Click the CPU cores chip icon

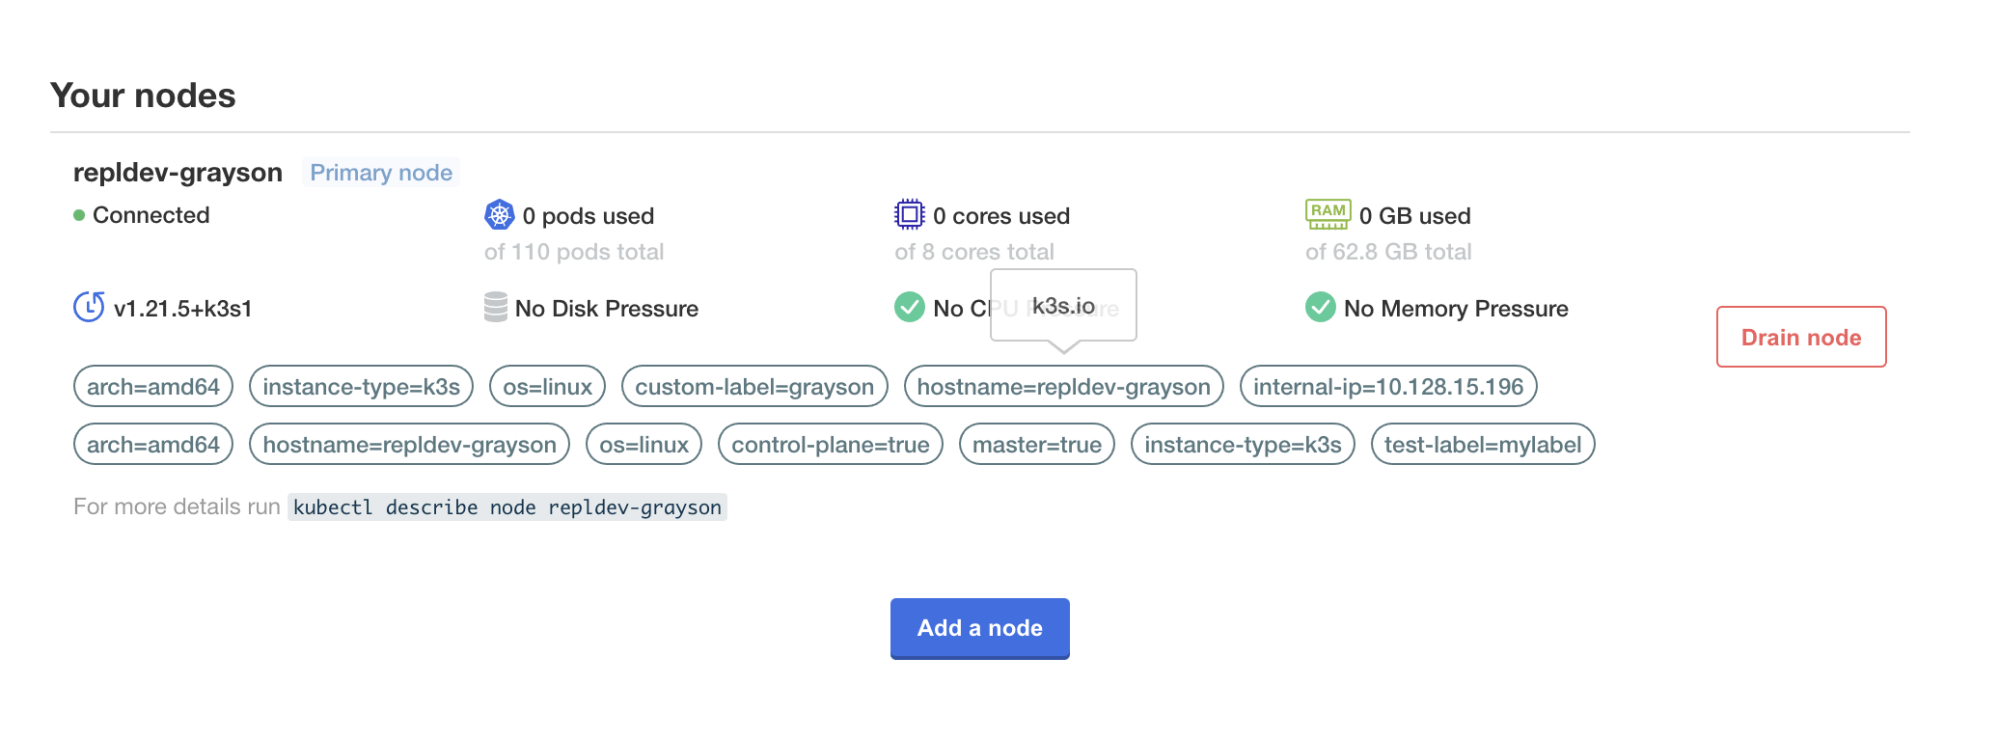click(x=909, y=215)
